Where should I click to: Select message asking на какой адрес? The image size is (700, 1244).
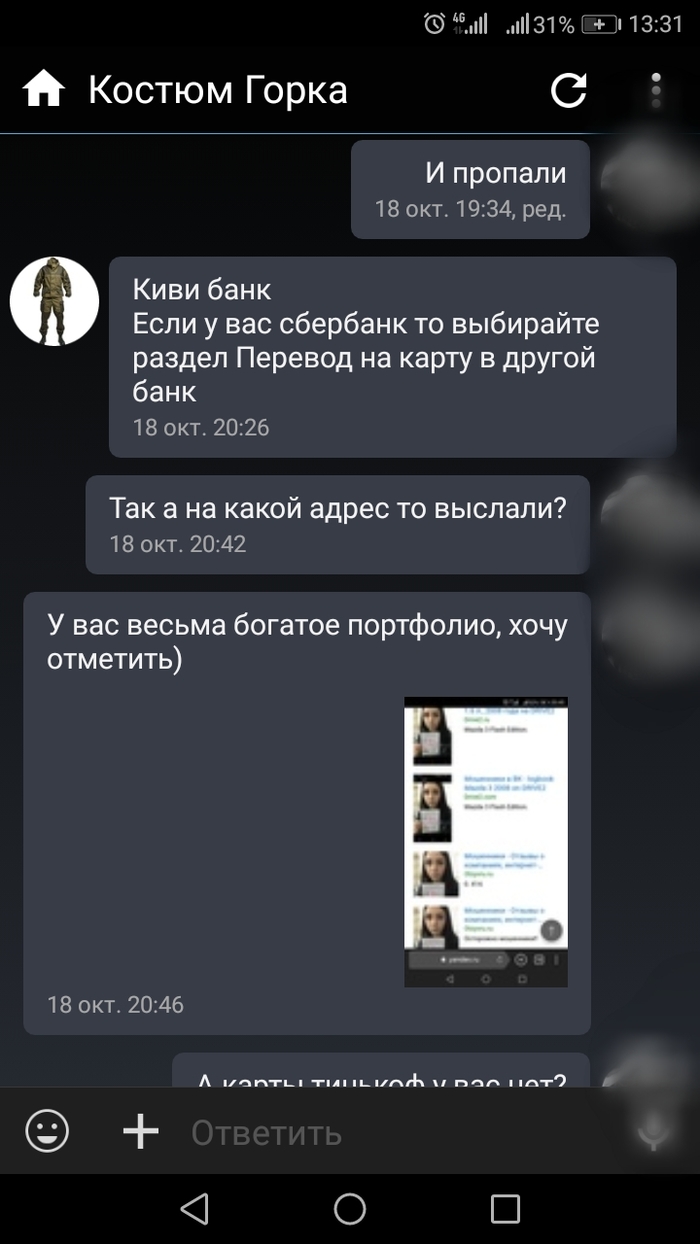[x=338, y=524]
